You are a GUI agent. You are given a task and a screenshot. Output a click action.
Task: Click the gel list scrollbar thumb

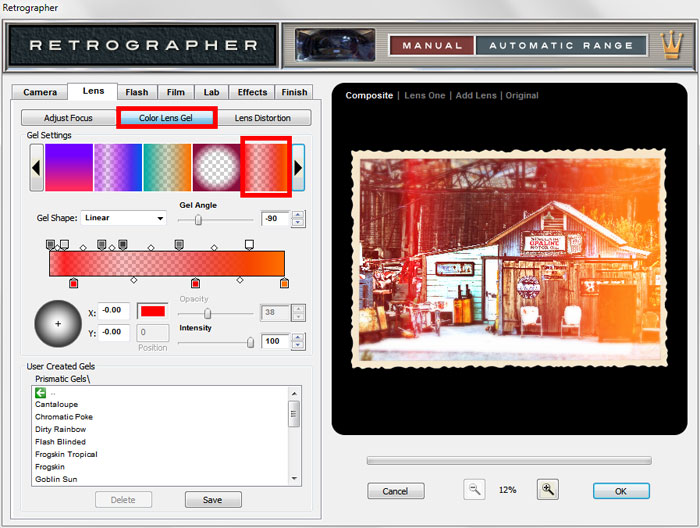tap(294, 413)
